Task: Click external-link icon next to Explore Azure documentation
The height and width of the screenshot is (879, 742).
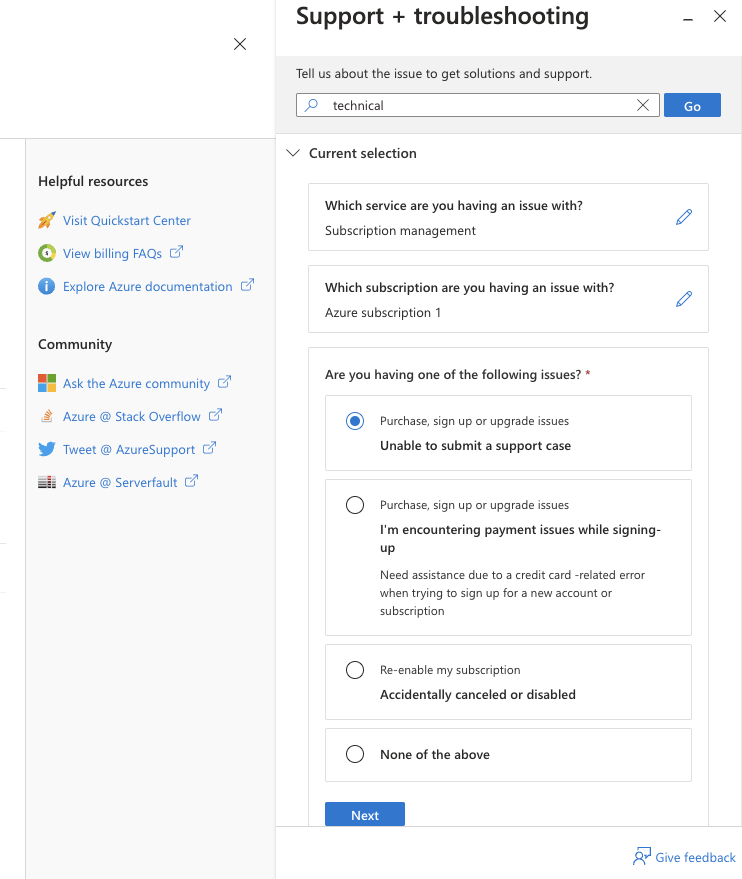Action: [x=247, y=285]
